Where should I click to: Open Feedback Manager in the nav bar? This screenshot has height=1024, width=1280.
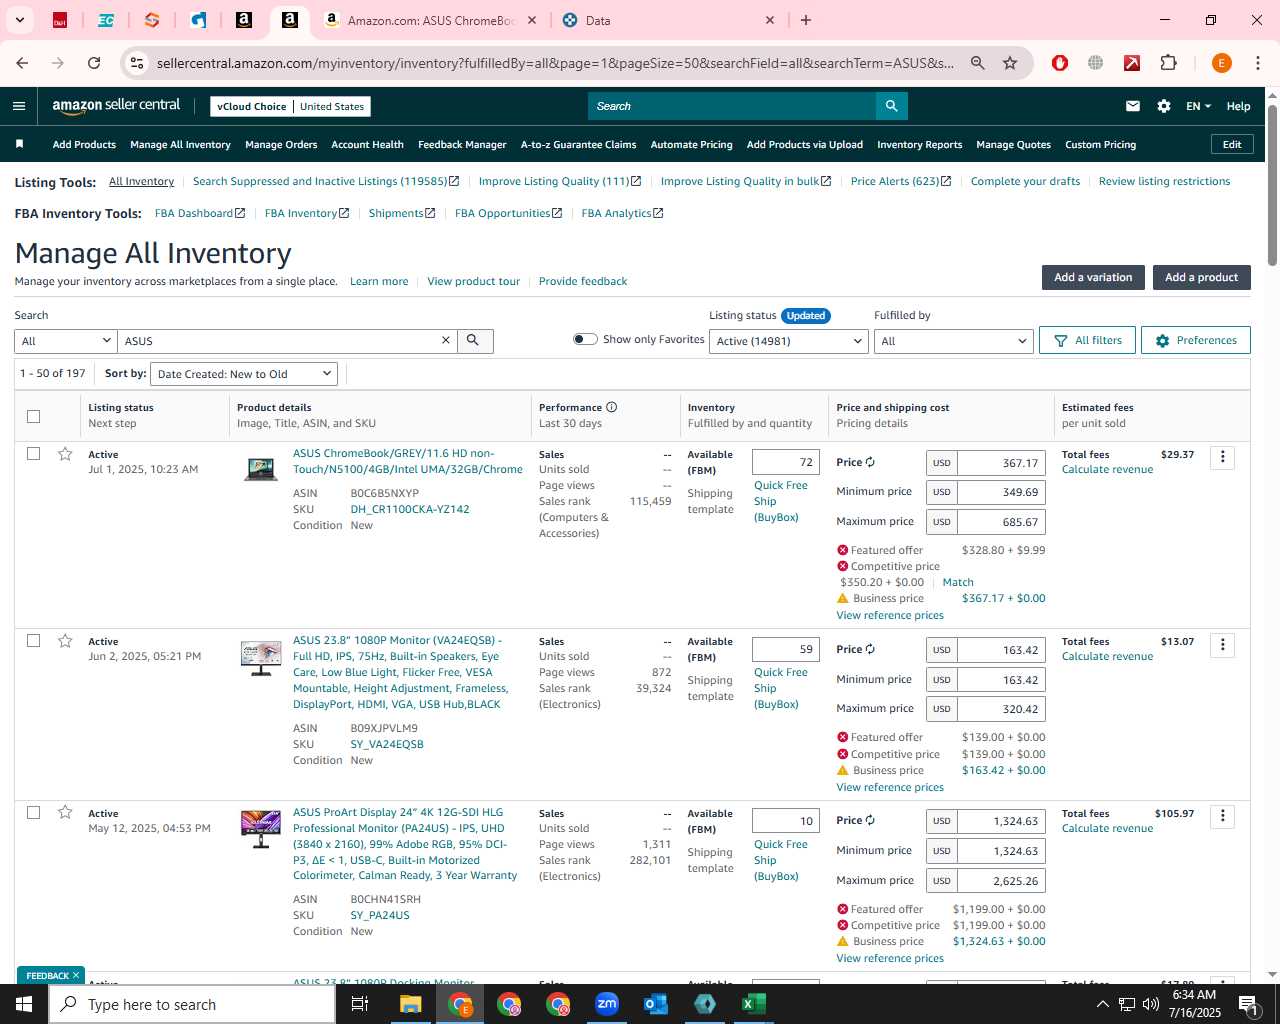click(x=462, y=145)
